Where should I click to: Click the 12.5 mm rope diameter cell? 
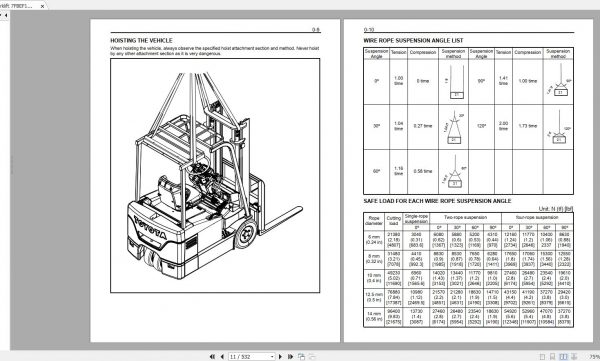click(374, 297)
